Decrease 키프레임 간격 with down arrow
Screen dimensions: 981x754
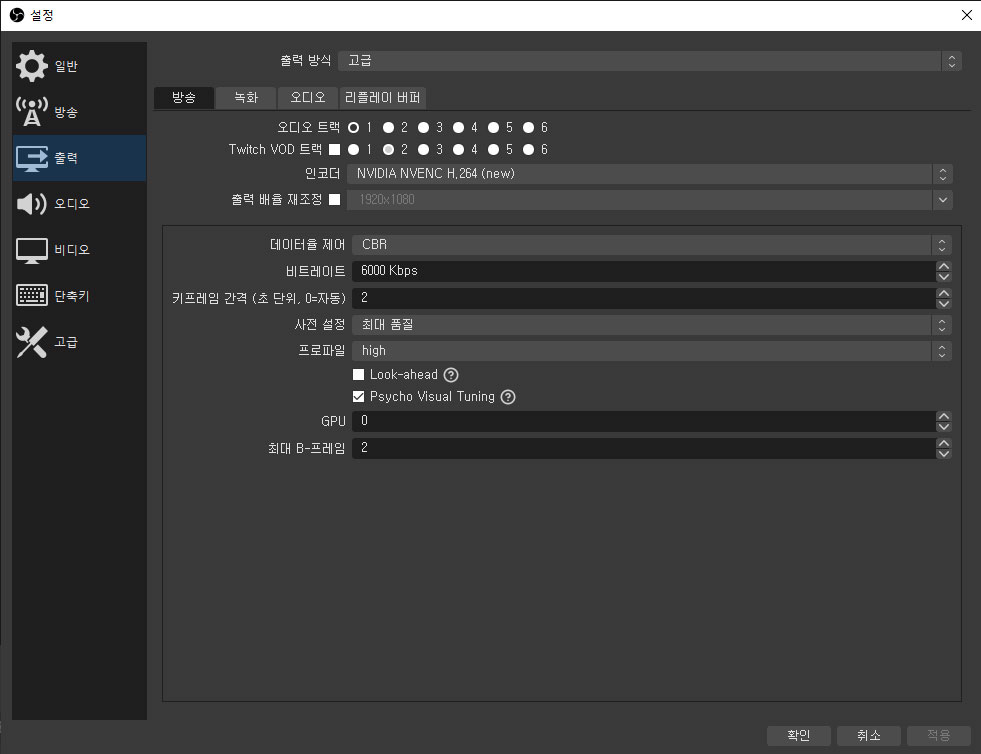[x=944, y=303]
